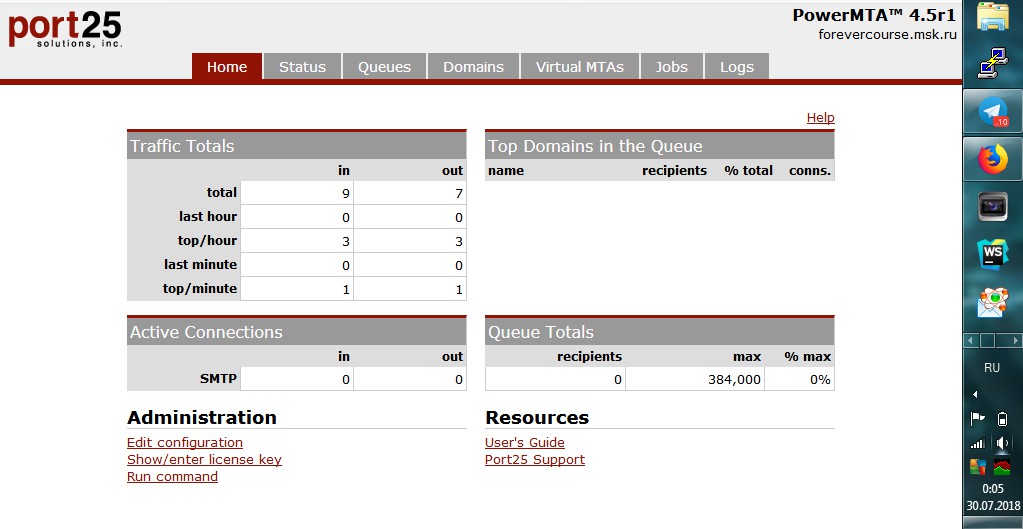Open the PuTTY taskbar icon
Viewport: 1023px width, 529px height.
[x=992, y=64]
